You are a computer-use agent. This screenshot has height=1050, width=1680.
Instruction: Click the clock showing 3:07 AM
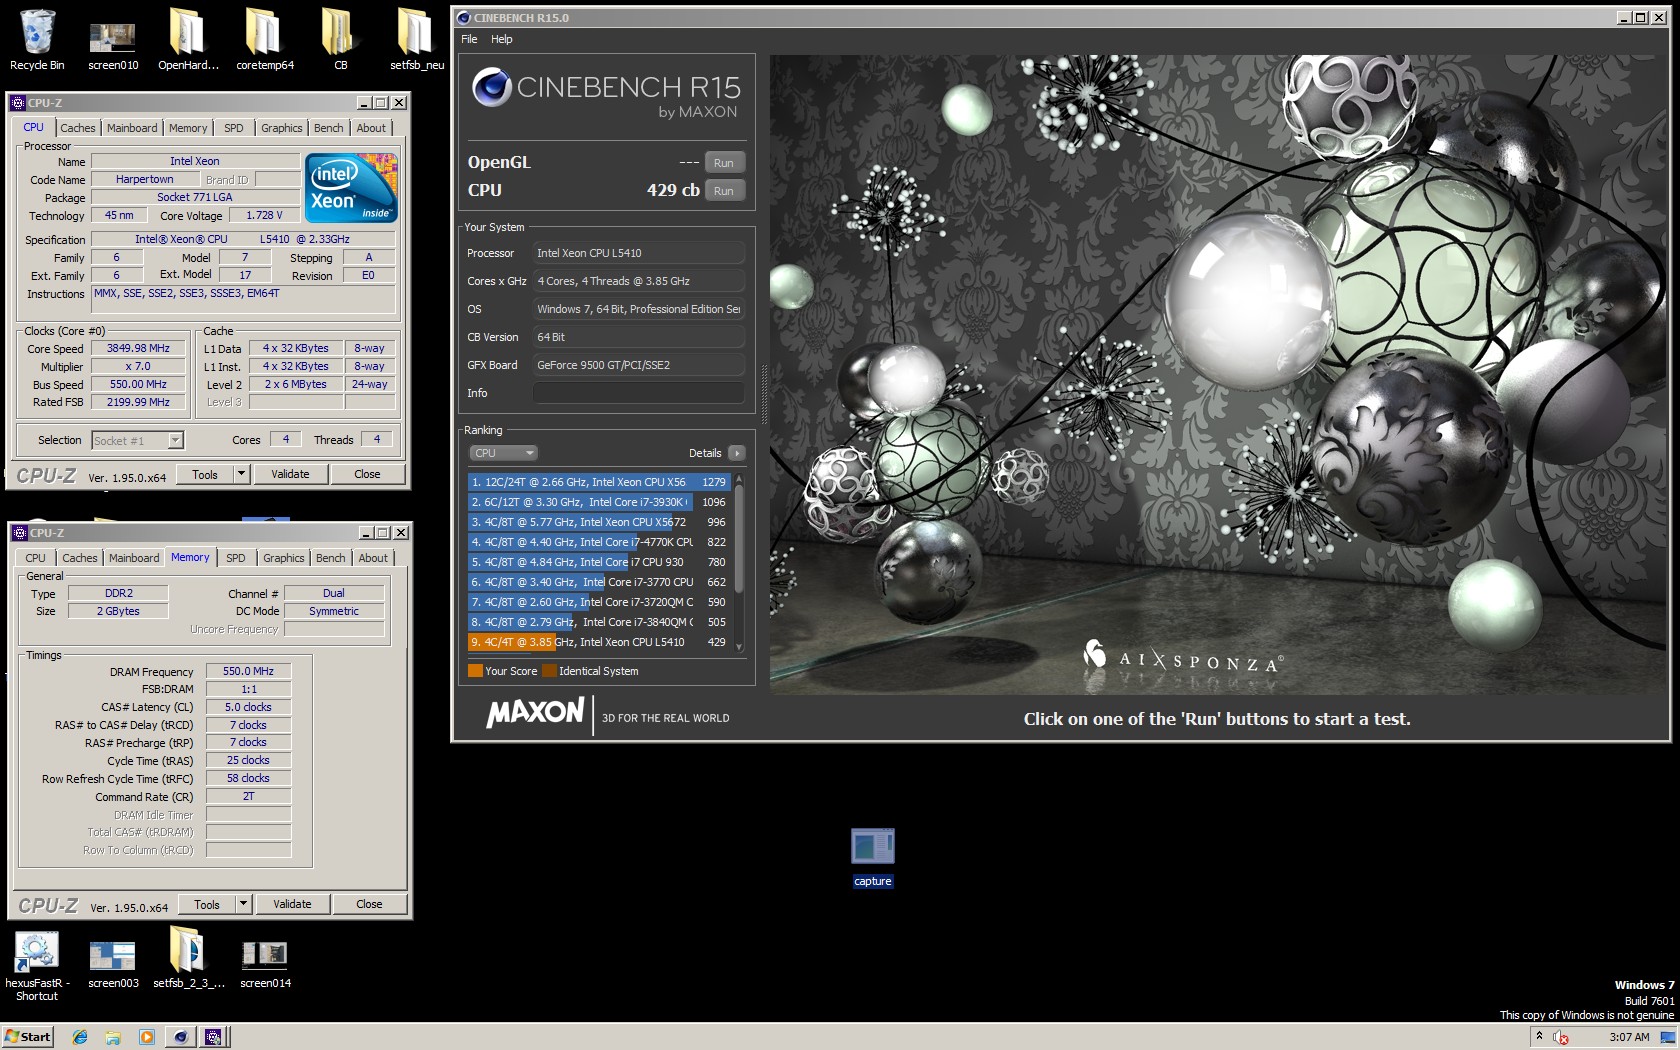[1629, 1037]
